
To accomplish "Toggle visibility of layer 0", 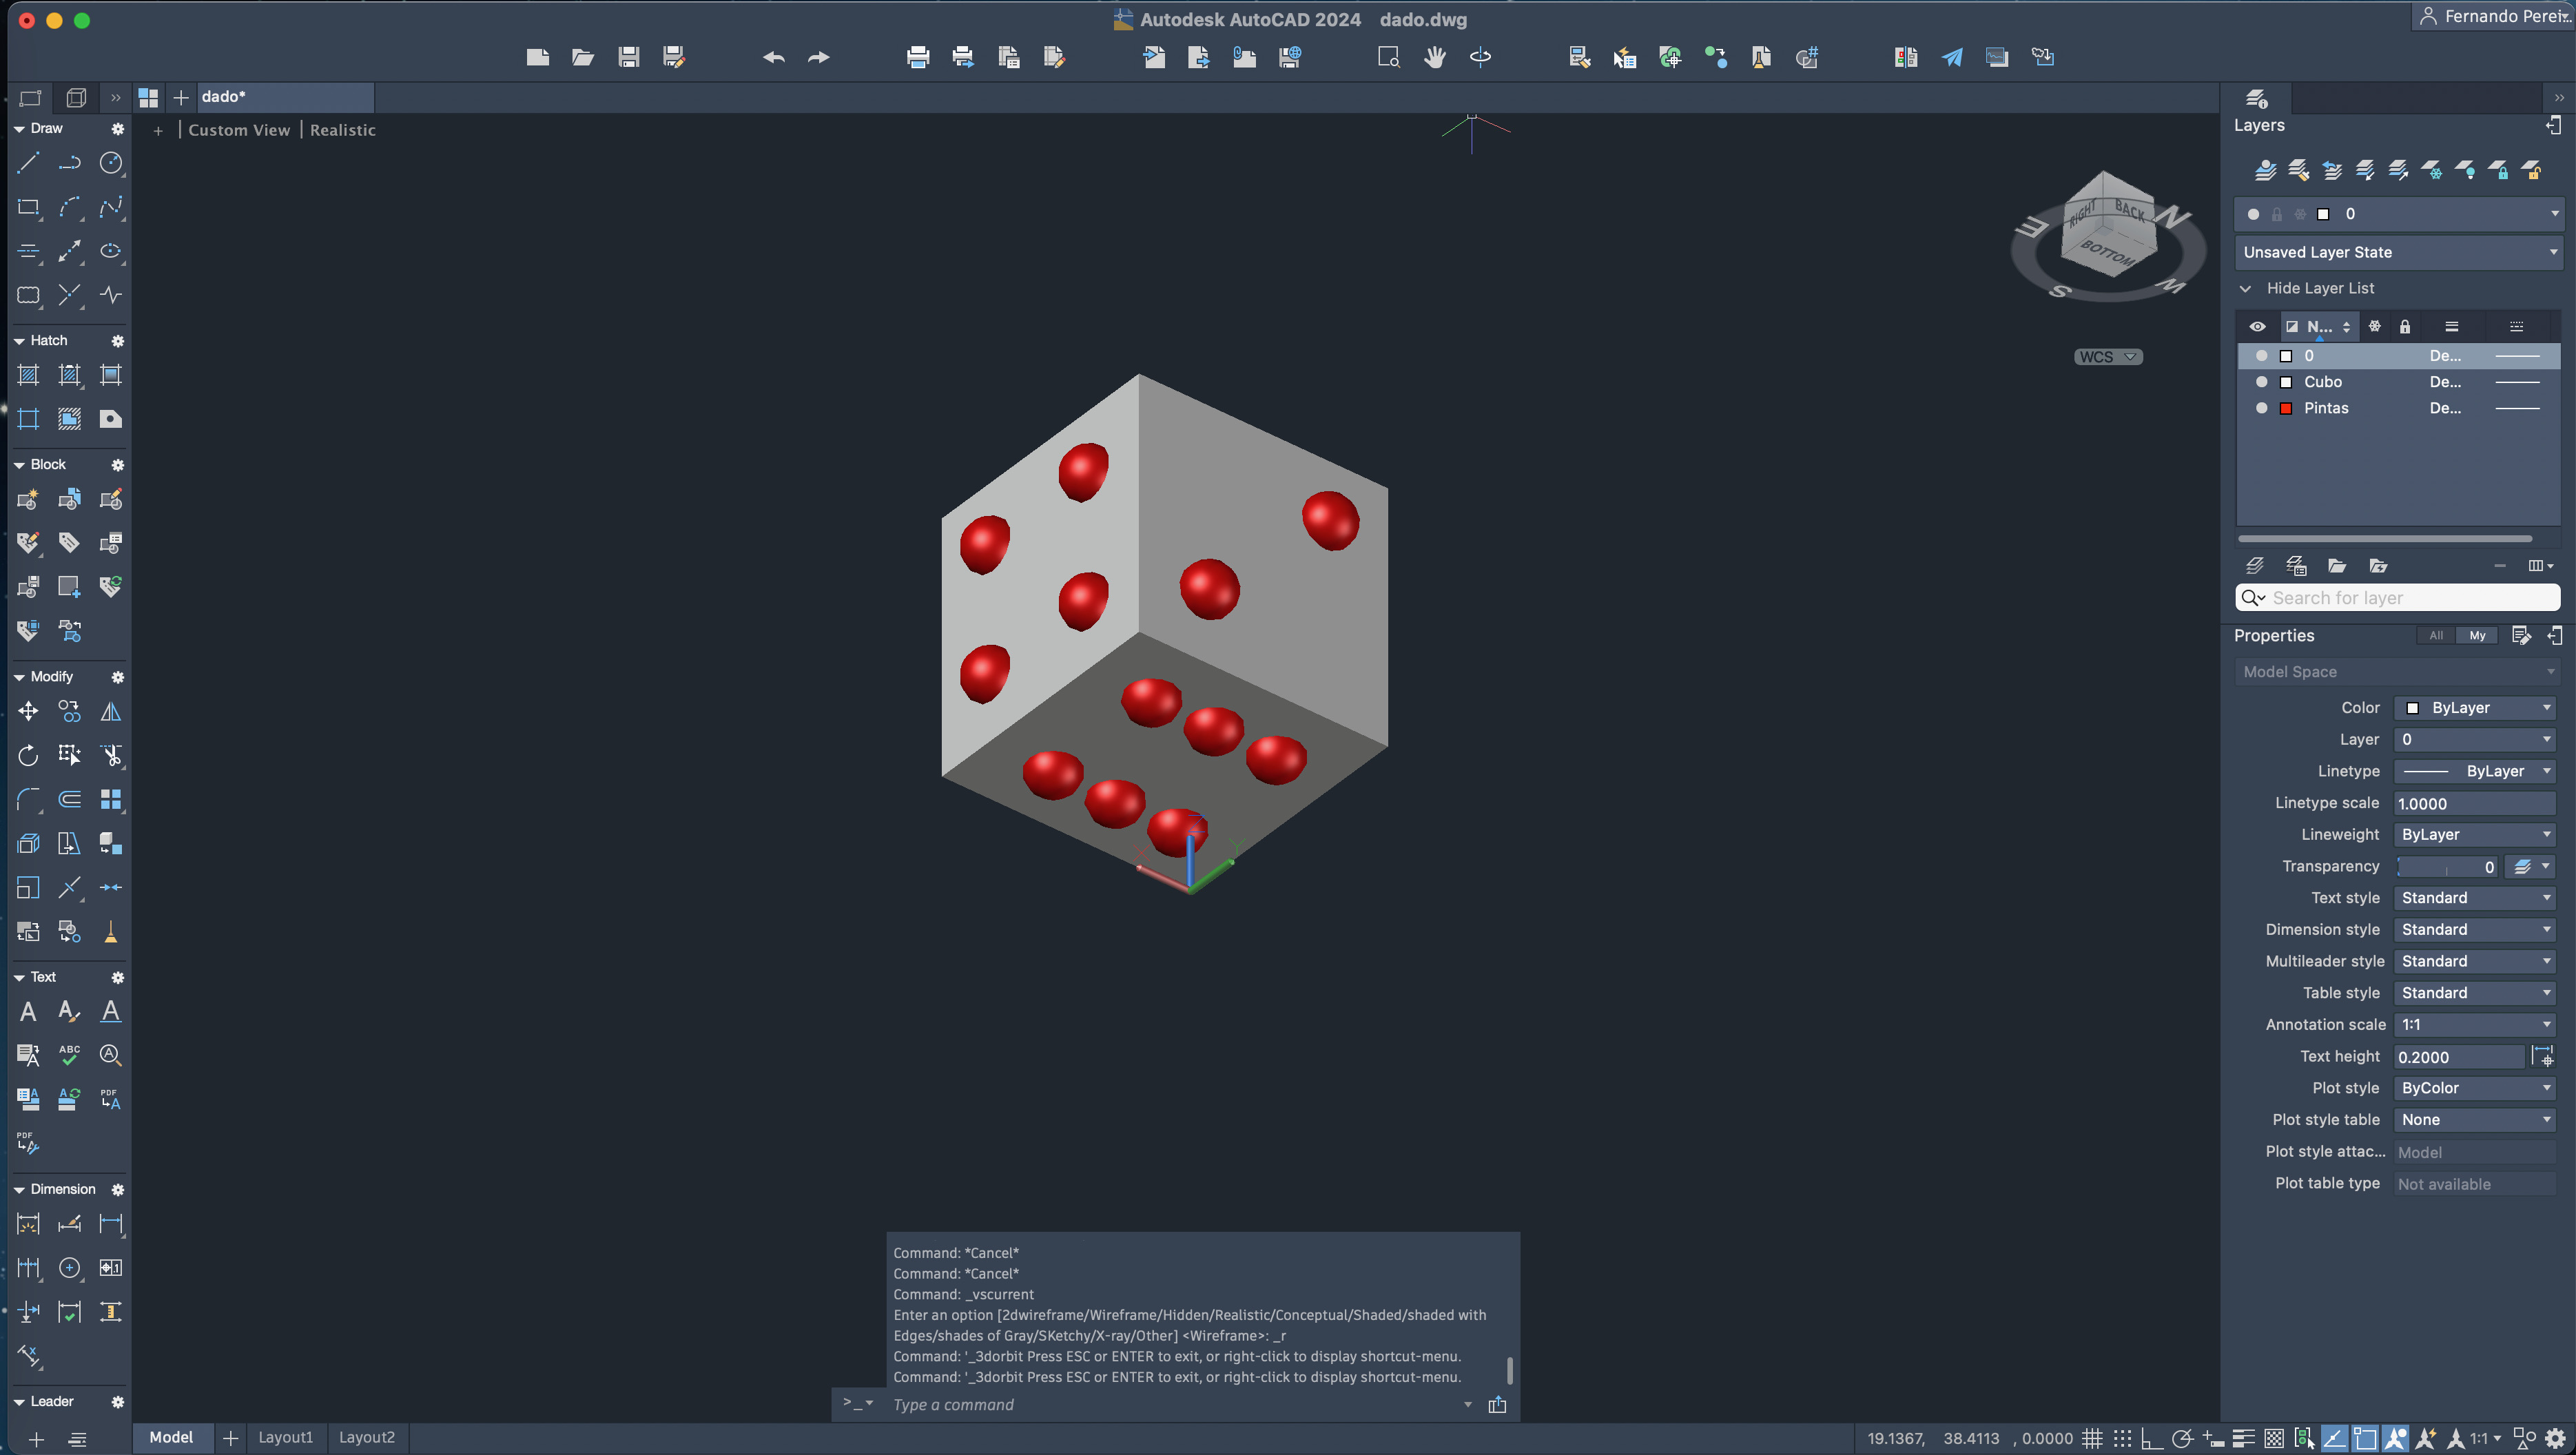I will click(2262, 356).
